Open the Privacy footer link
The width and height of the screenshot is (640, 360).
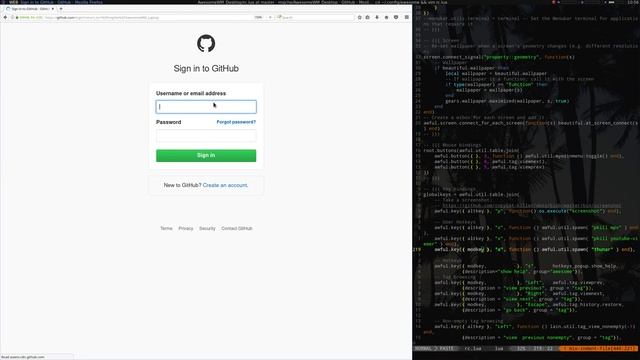click(x=186, y=229)
